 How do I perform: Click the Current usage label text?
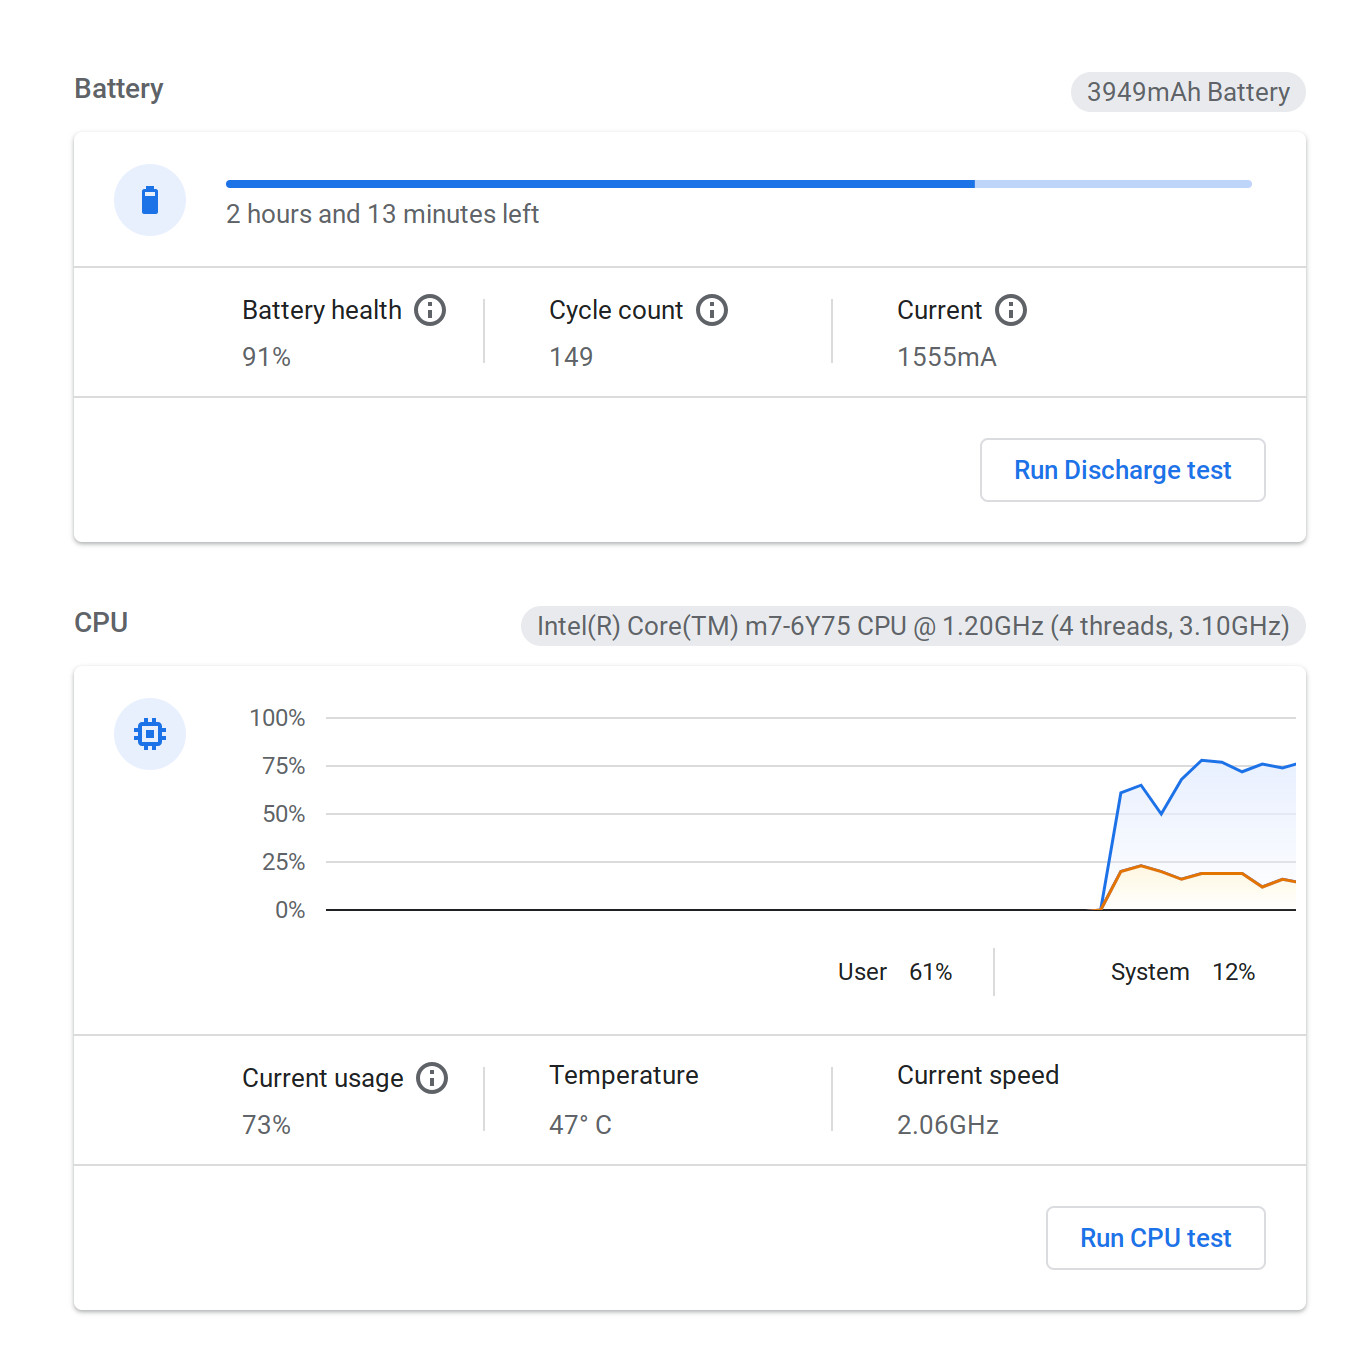(x=323, y=1078)
